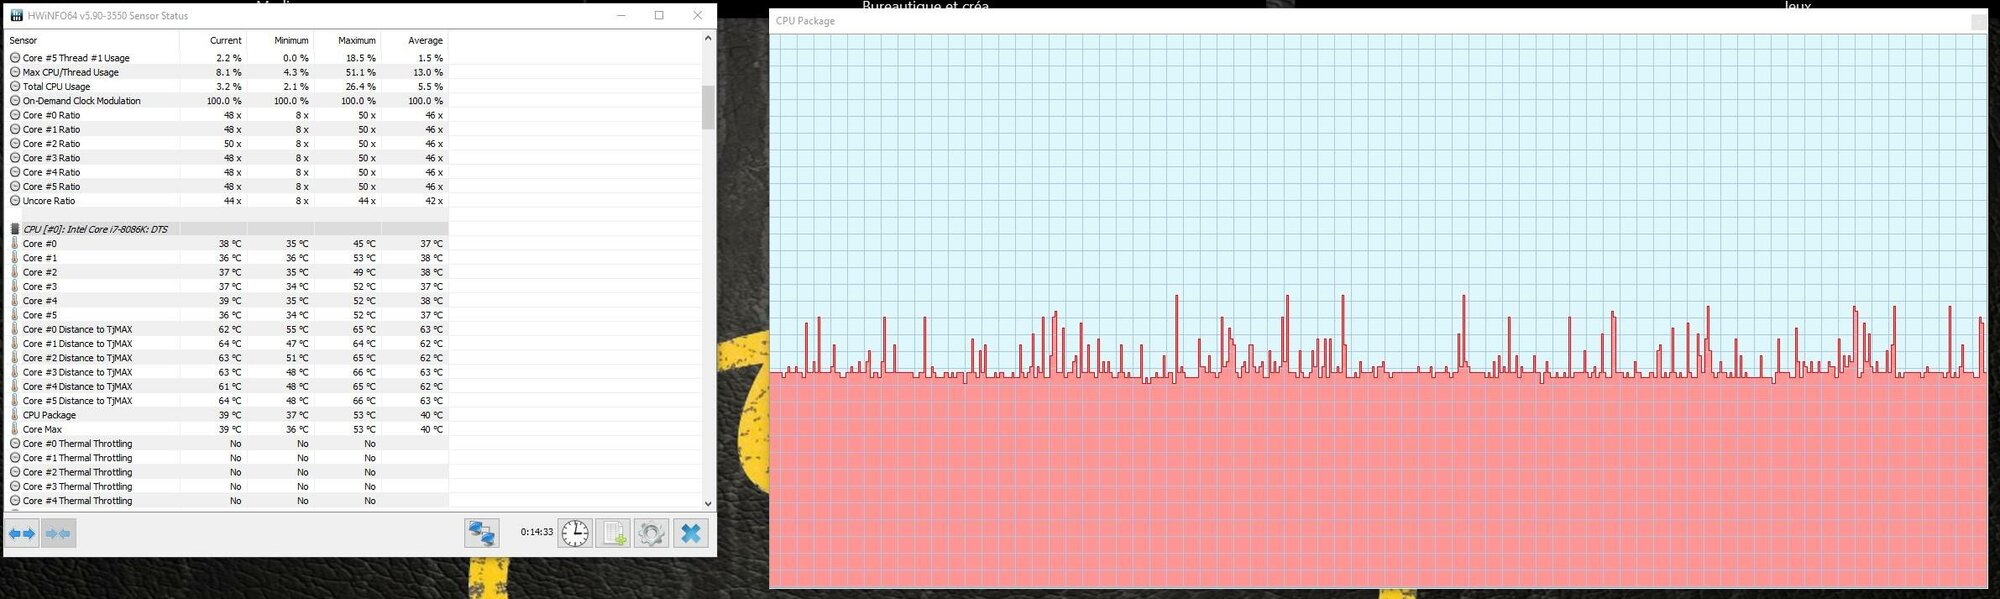Click the expand columns arrows button
The width and height of the screenshot is (2000, 599).
(x=22, y=533)
